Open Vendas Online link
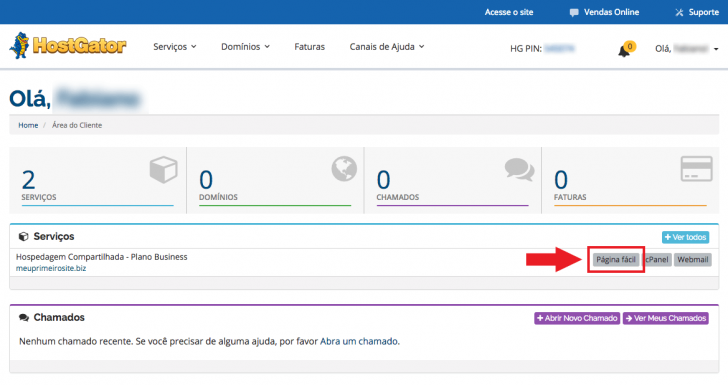 click(611, 12)
